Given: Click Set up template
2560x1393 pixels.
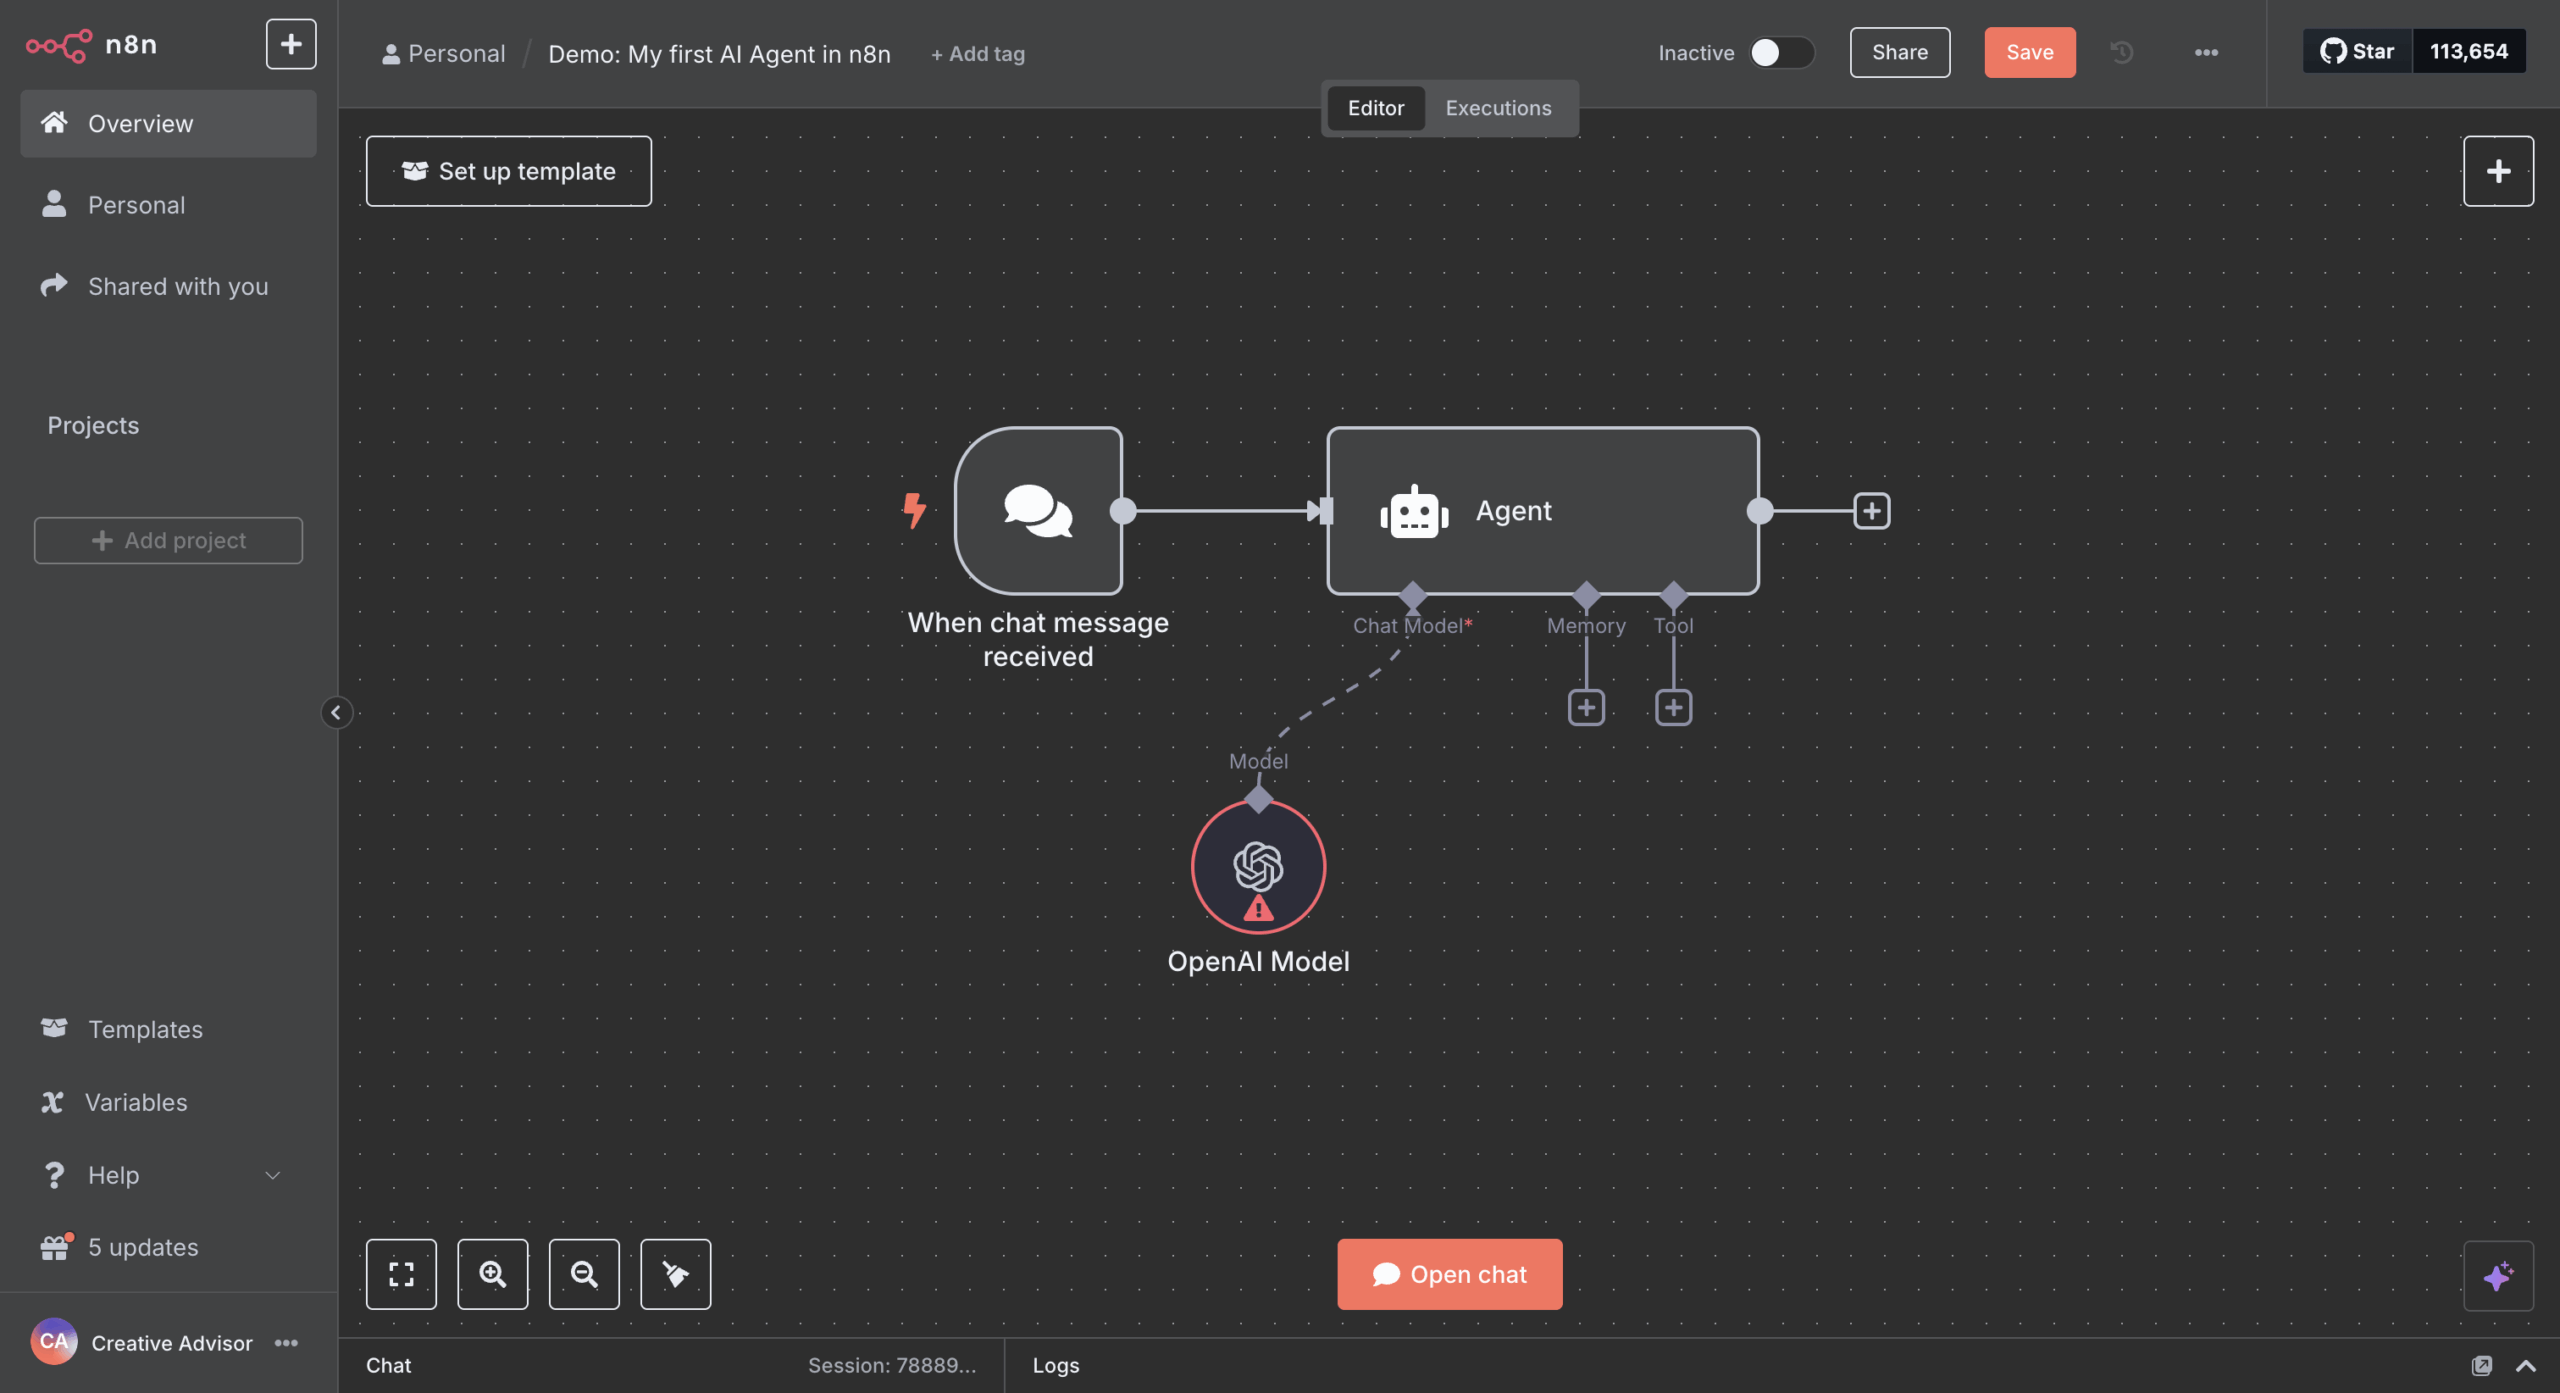Looking at the screenshot, I should tap(508, 171).
